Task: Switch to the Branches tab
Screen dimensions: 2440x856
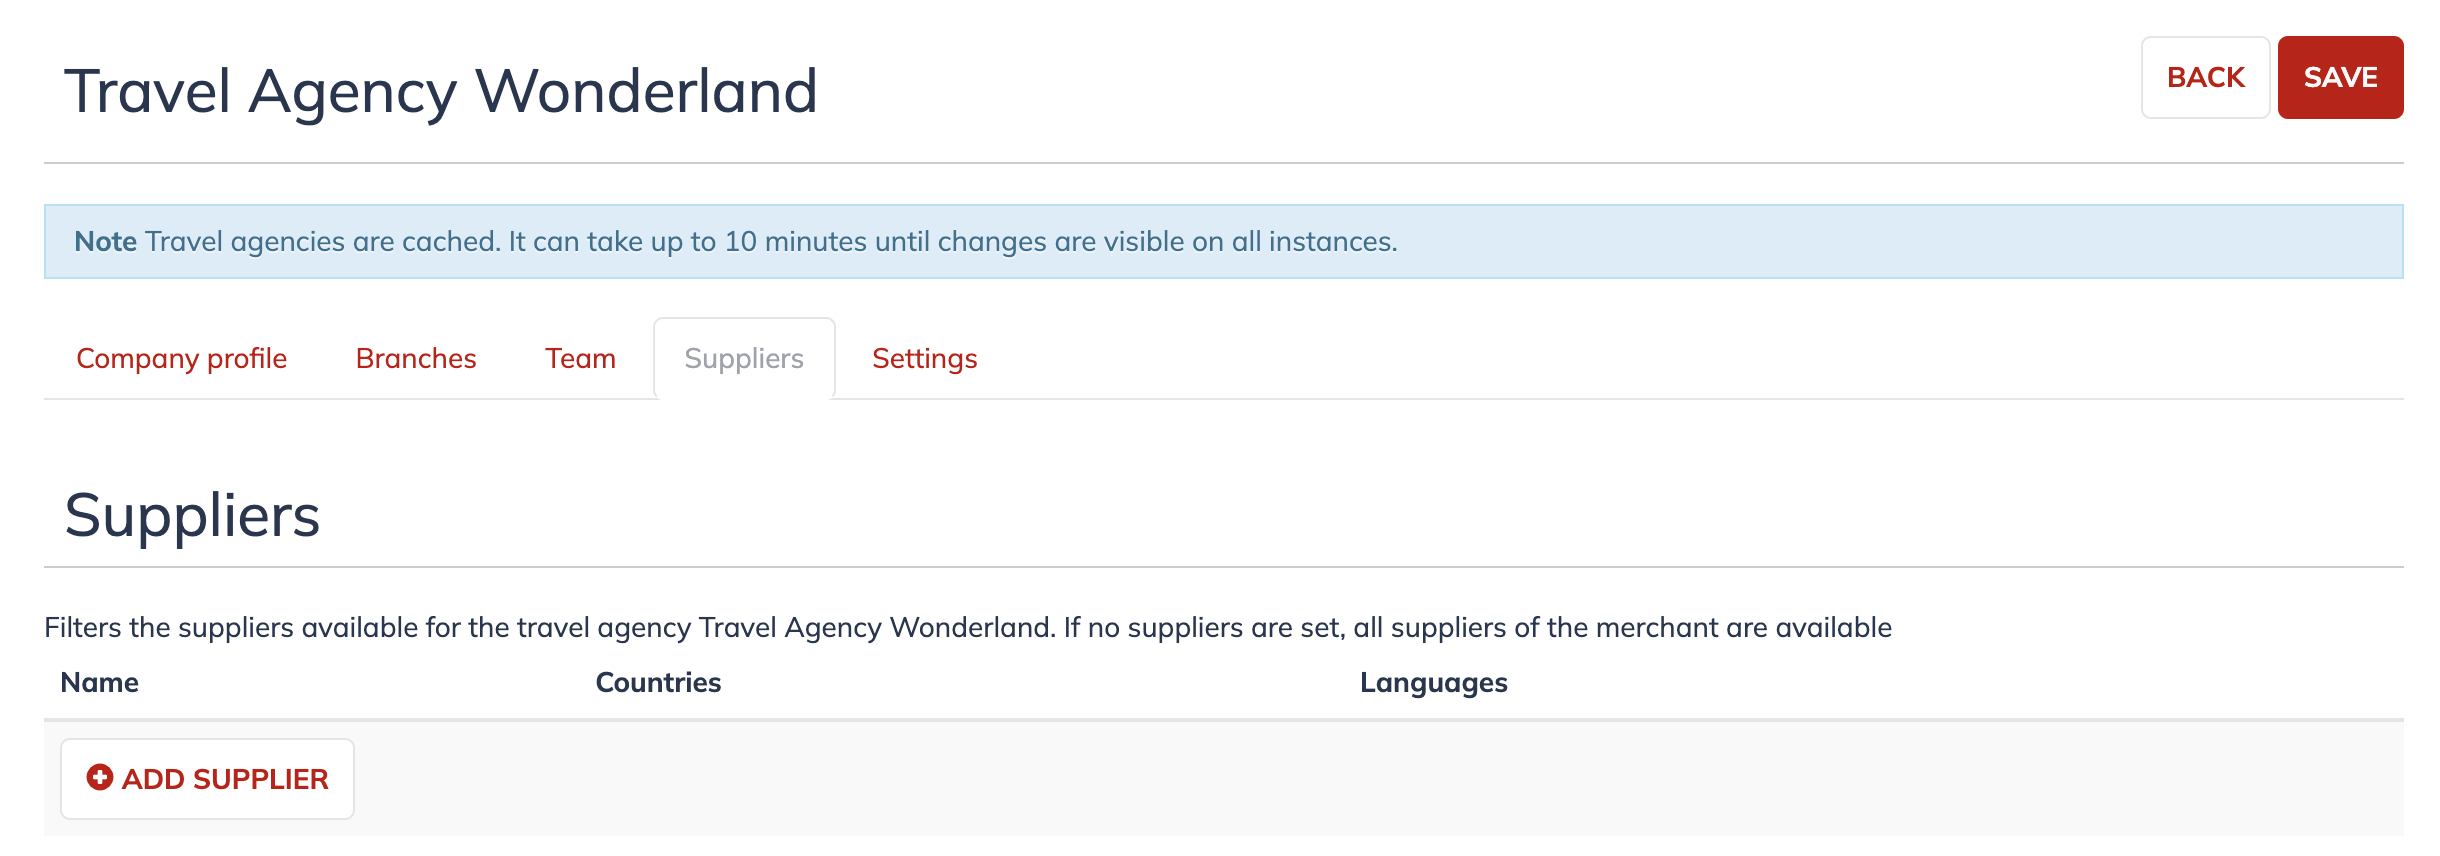Action: (416, 358)
